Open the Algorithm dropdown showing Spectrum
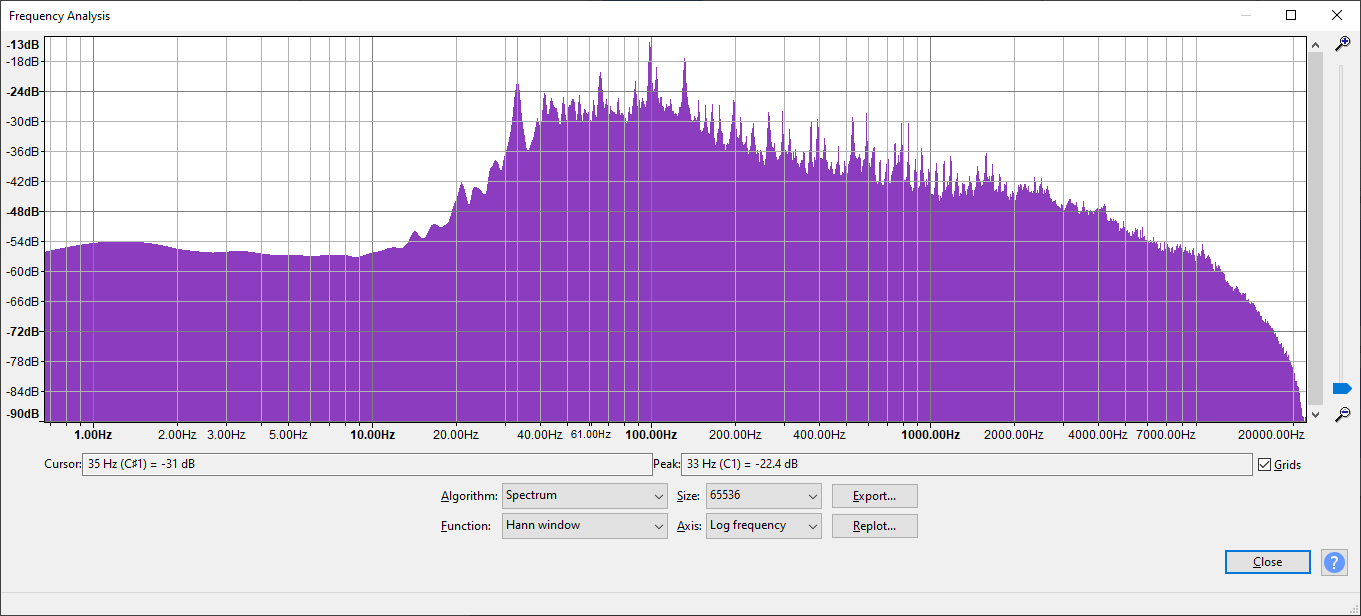 584,496
